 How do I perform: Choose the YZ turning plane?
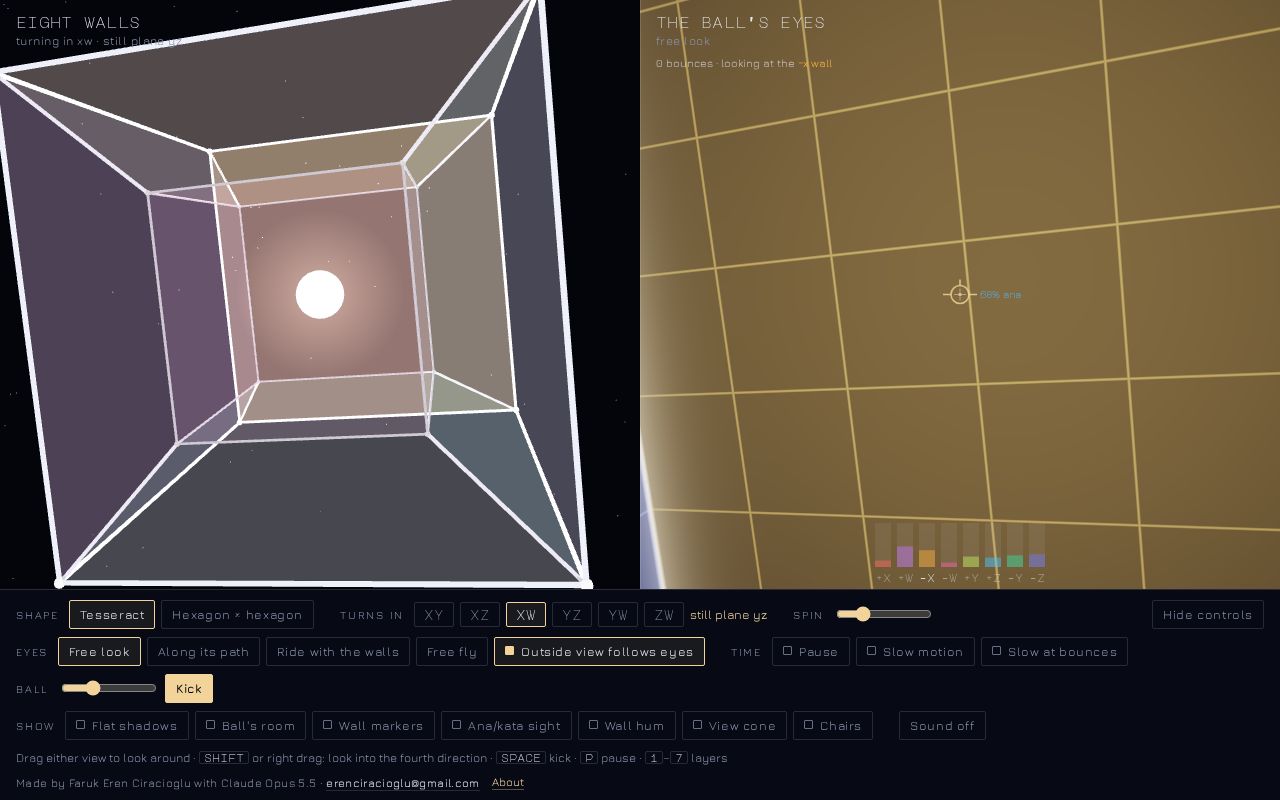(572, 615)
